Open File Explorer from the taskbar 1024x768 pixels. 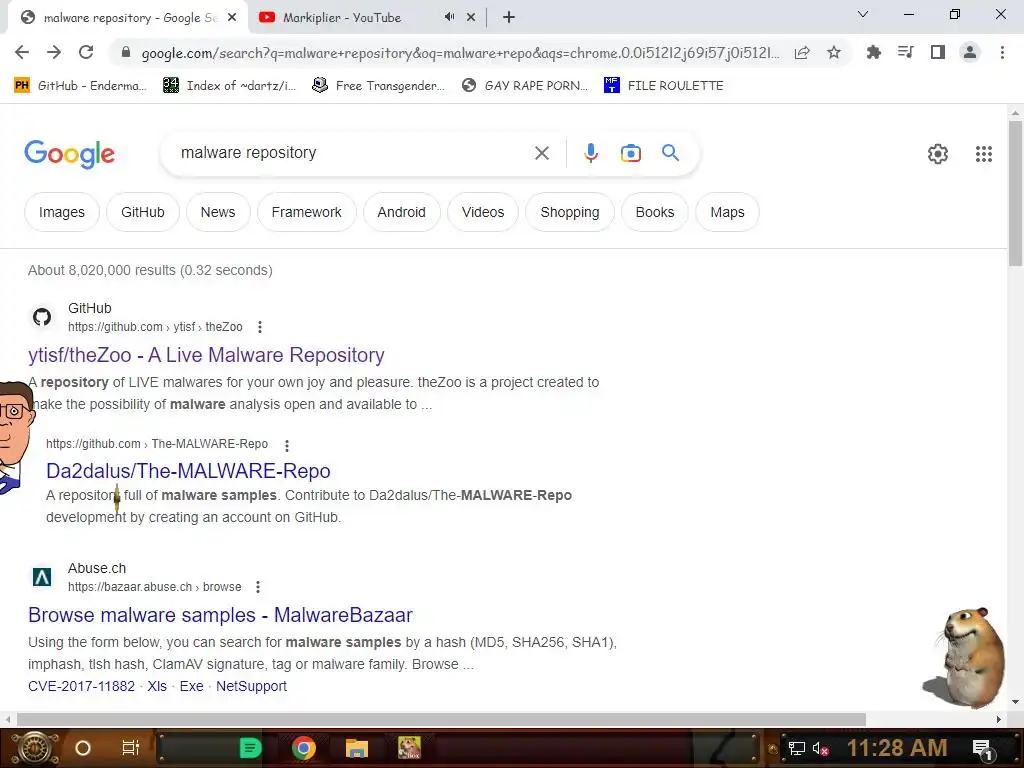pos(357,748)
